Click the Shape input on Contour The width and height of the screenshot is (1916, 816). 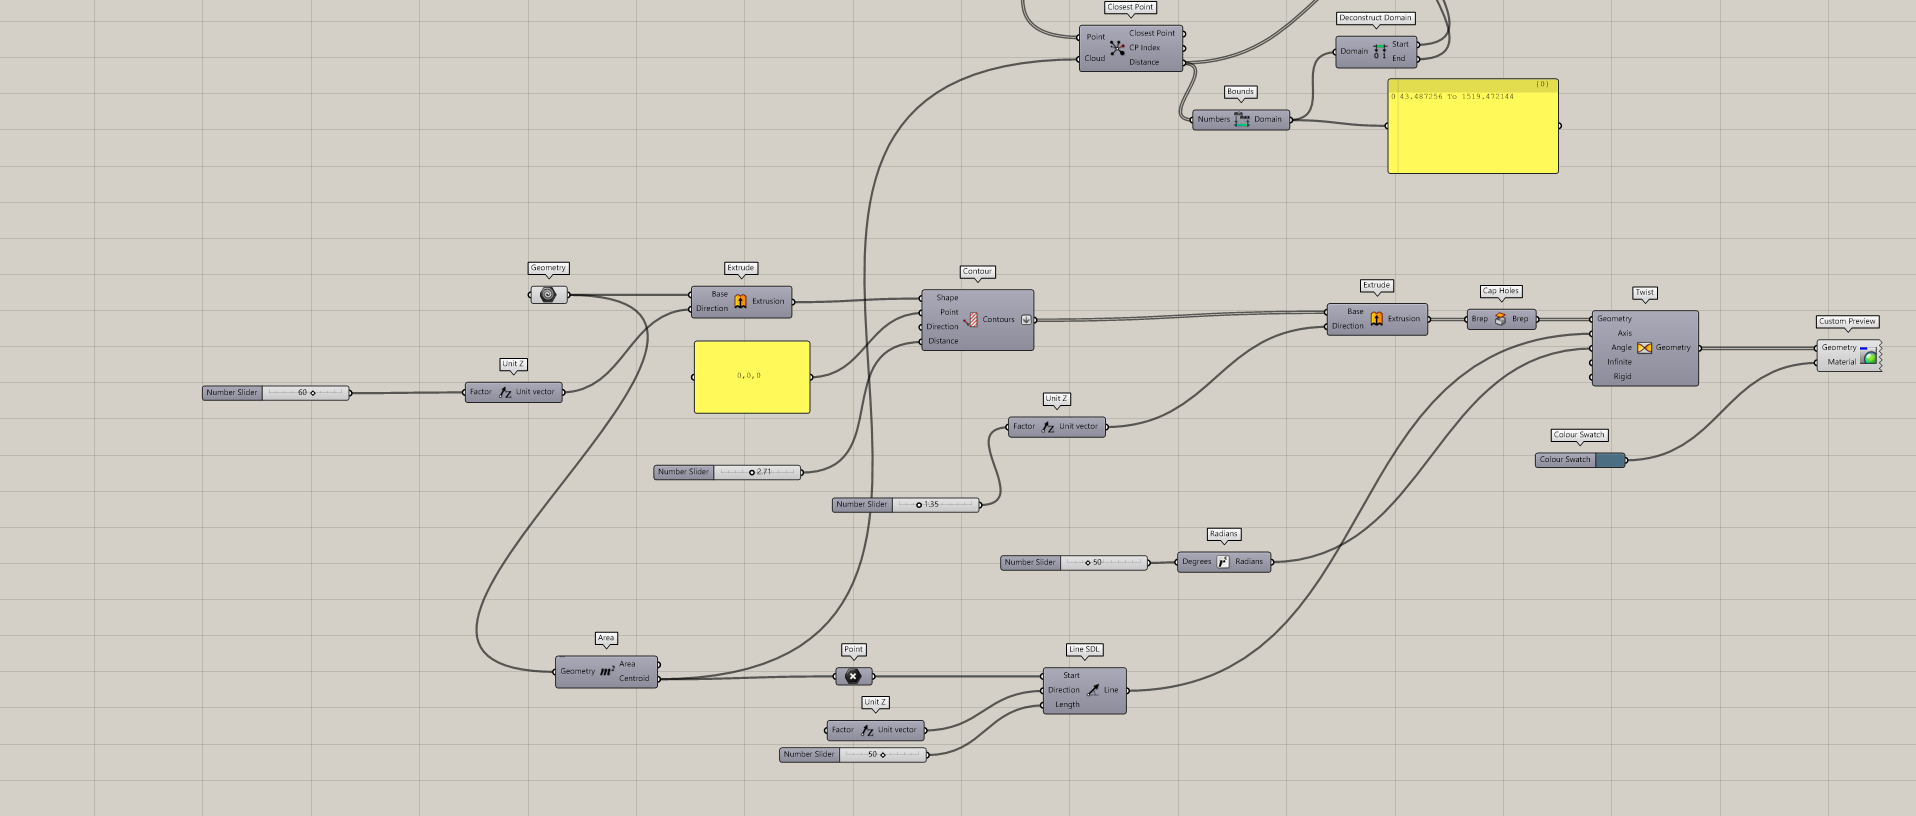point(947,298)
